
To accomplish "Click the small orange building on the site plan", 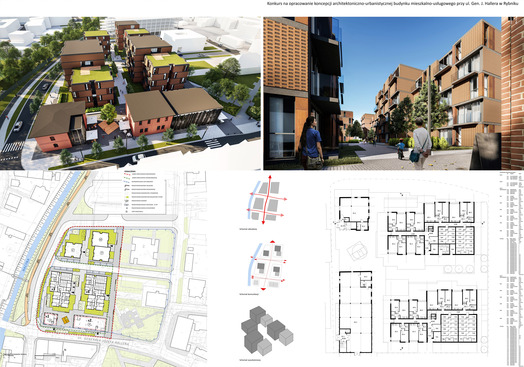I will tap(66, 320).
